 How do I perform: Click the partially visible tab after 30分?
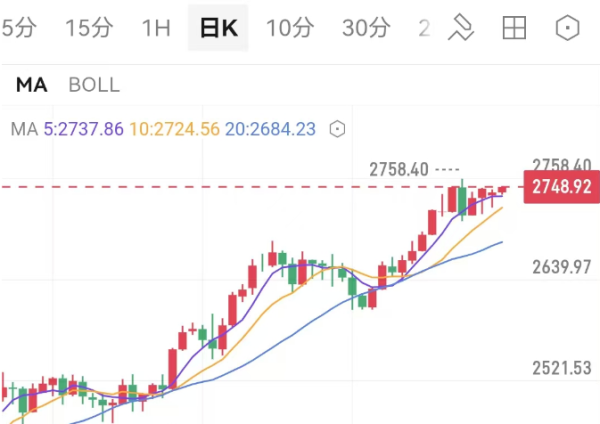pyautogui.click(x=424, y=28)
